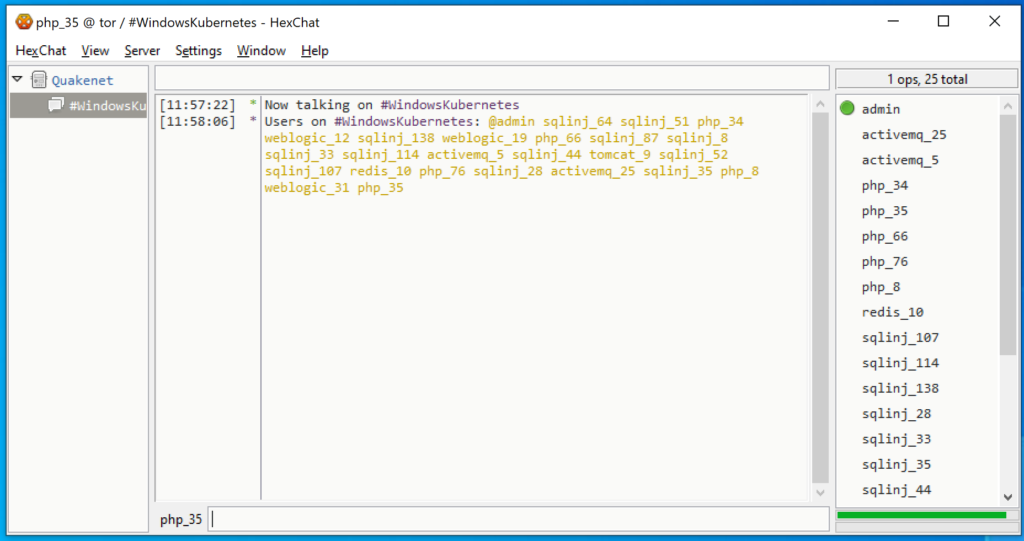
Task: Click the 'Now talking on #WindowsKubernetes' message
Action: pos(391,105)
